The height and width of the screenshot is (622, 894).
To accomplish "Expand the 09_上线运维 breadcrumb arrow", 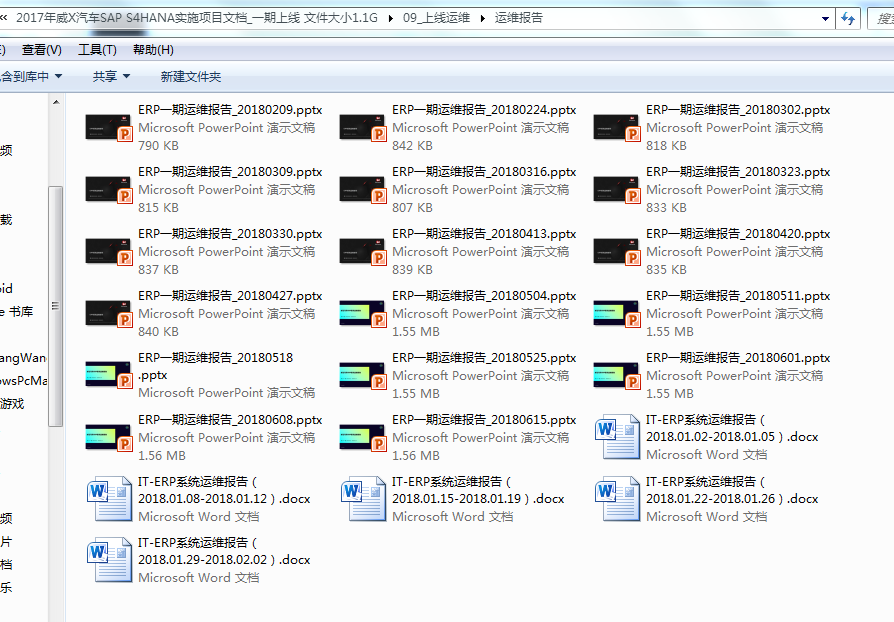I will [x=483, y=18].
